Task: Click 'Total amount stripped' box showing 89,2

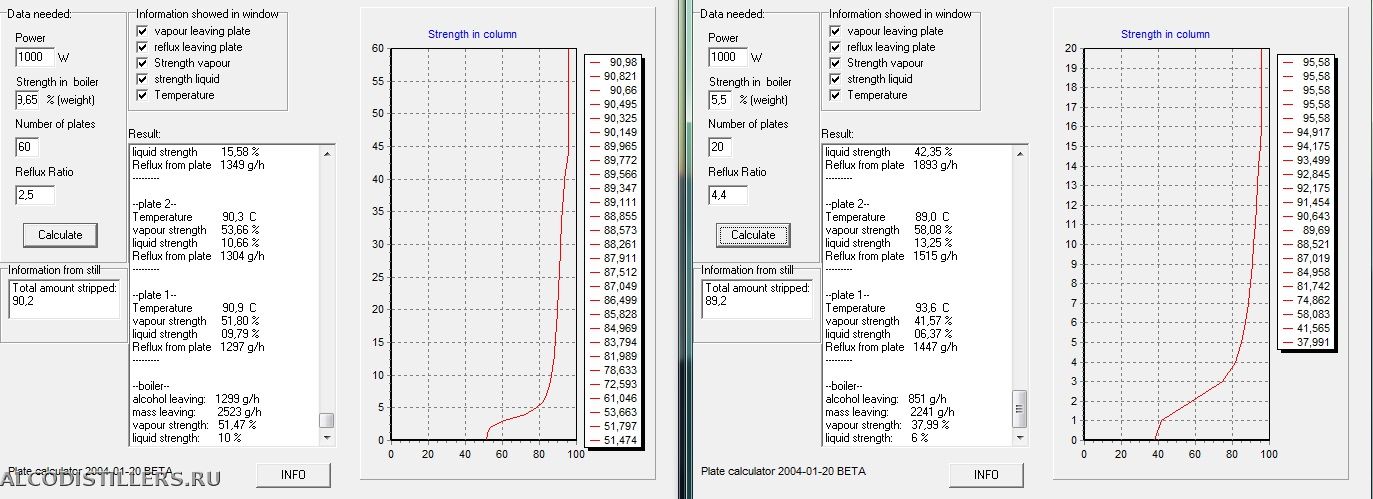Action: coord(757,299)
